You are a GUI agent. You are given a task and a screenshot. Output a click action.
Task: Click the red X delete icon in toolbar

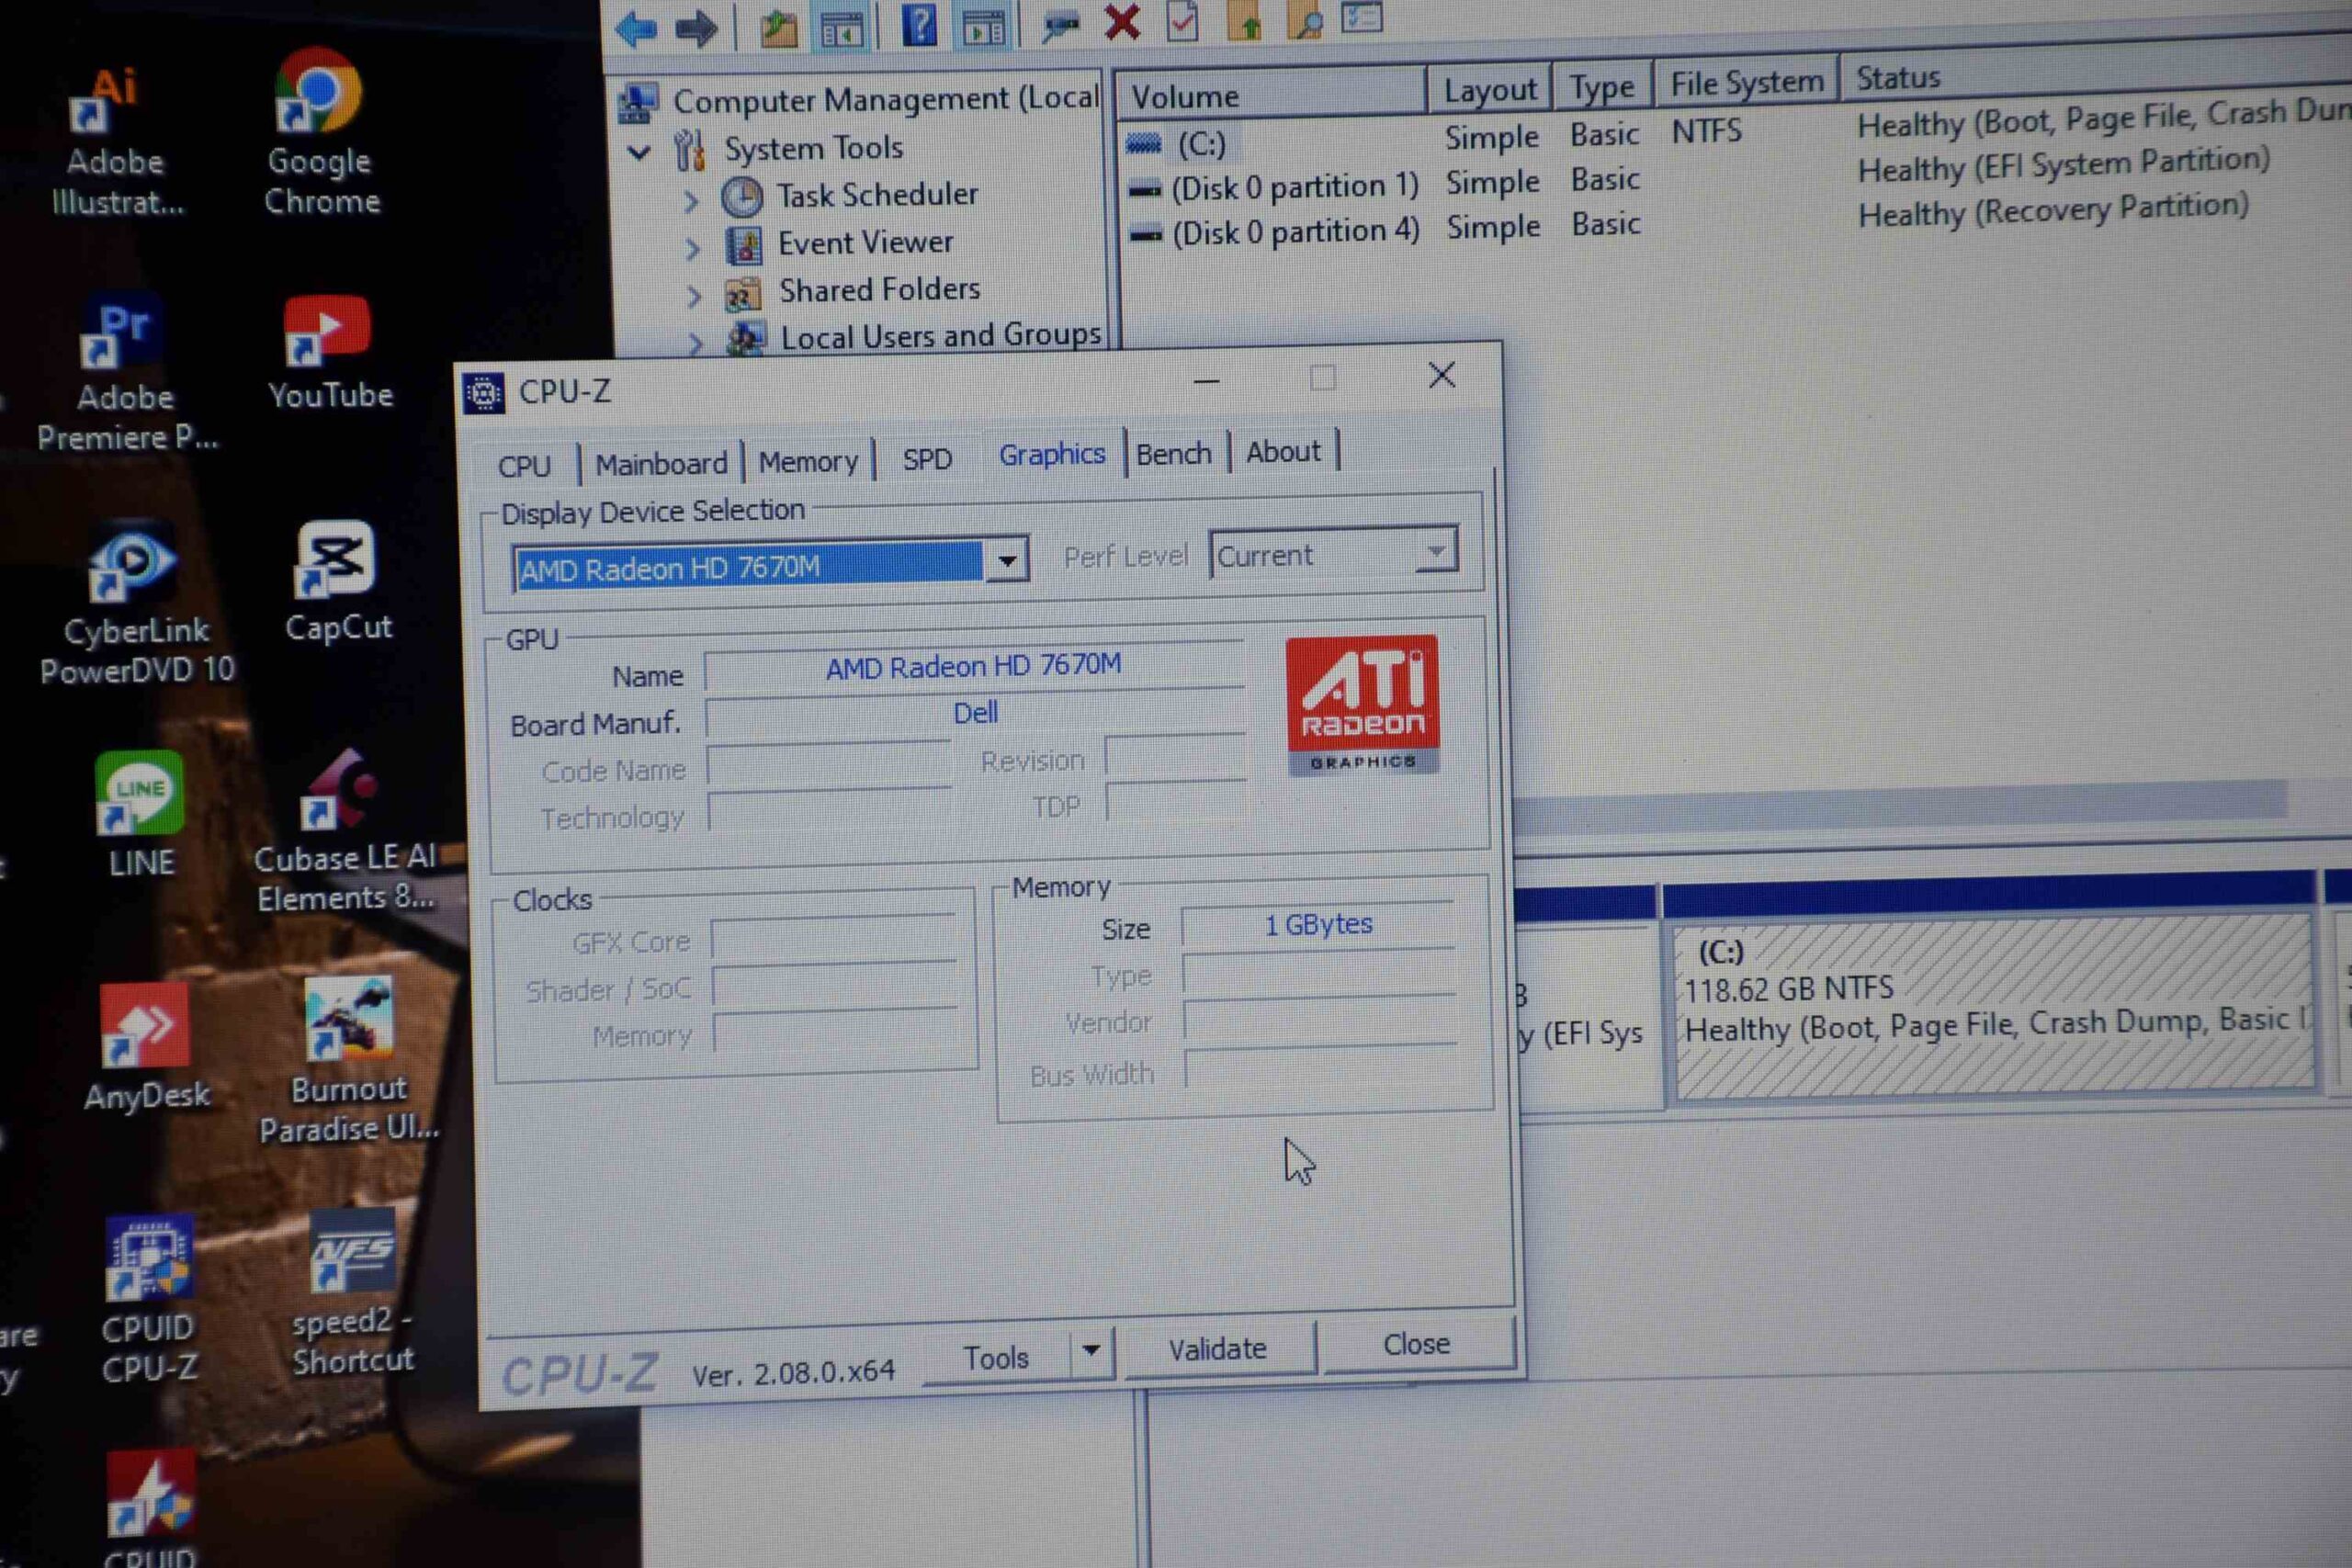point(1122,21)
